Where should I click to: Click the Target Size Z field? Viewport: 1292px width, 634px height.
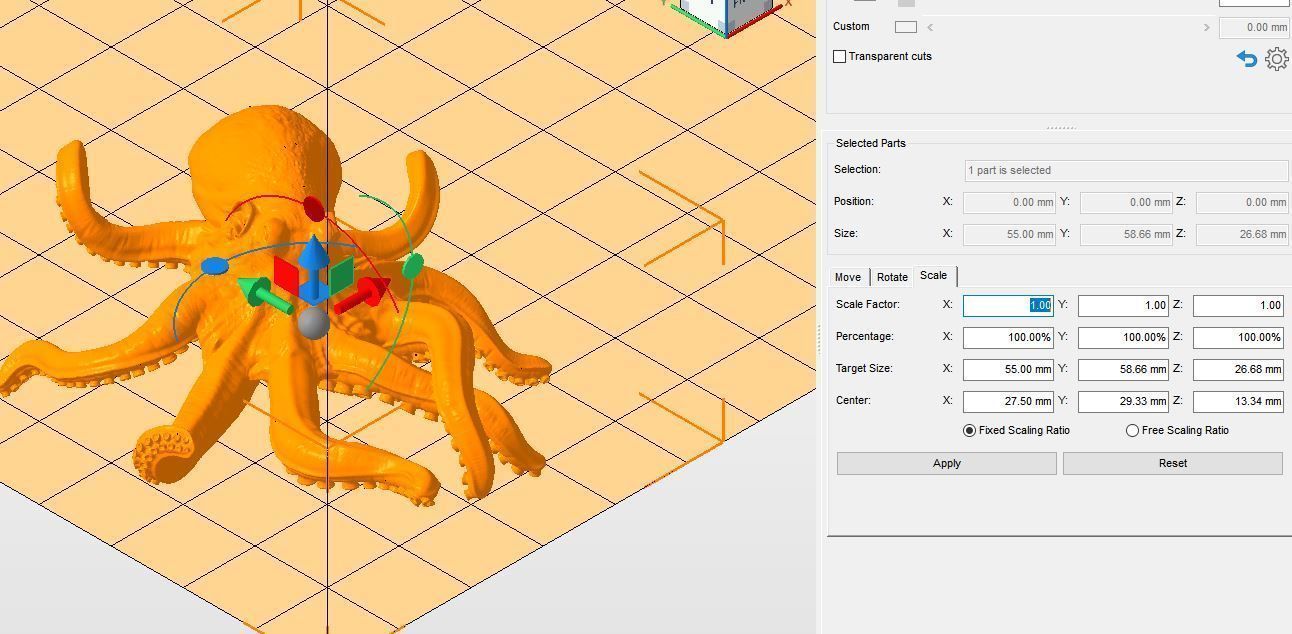(x=1238, y=369)
